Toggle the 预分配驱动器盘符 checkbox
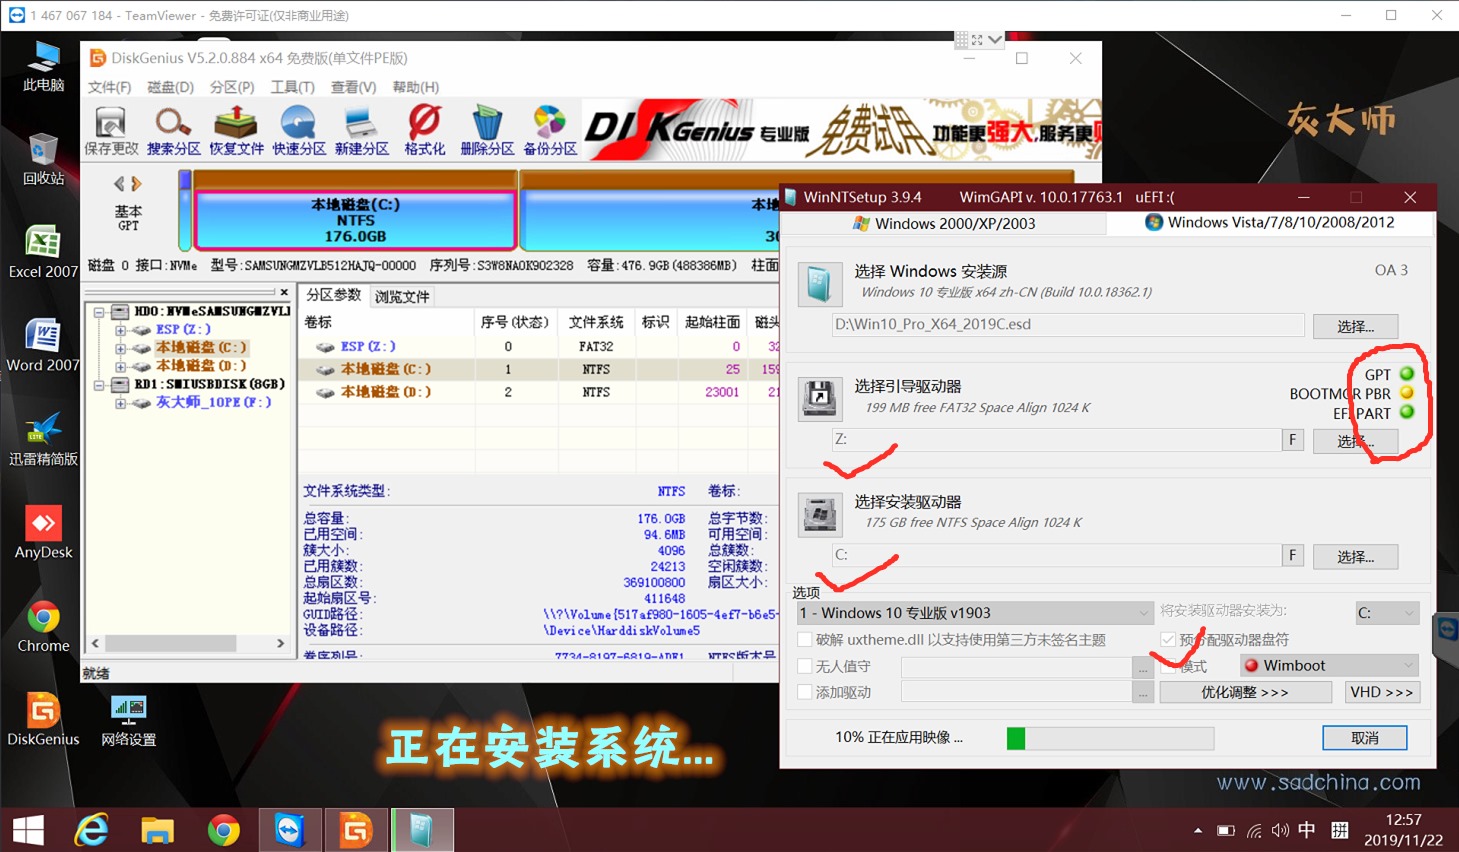This screenshot has height=852, width=1459. click(x=1168, y=640)
